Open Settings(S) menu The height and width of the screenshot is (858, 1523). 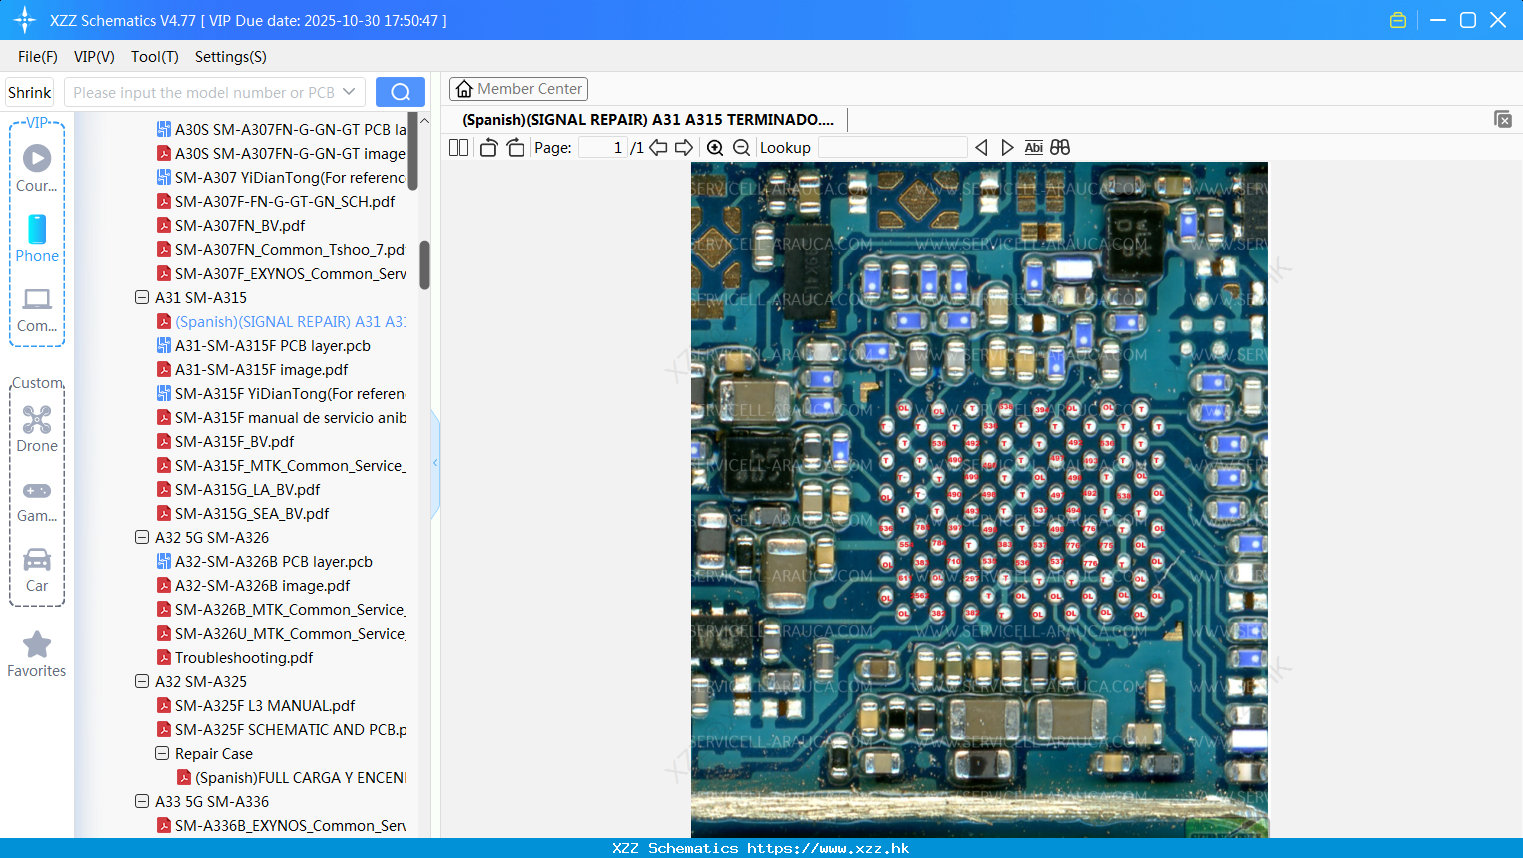(x=231, y=57)
